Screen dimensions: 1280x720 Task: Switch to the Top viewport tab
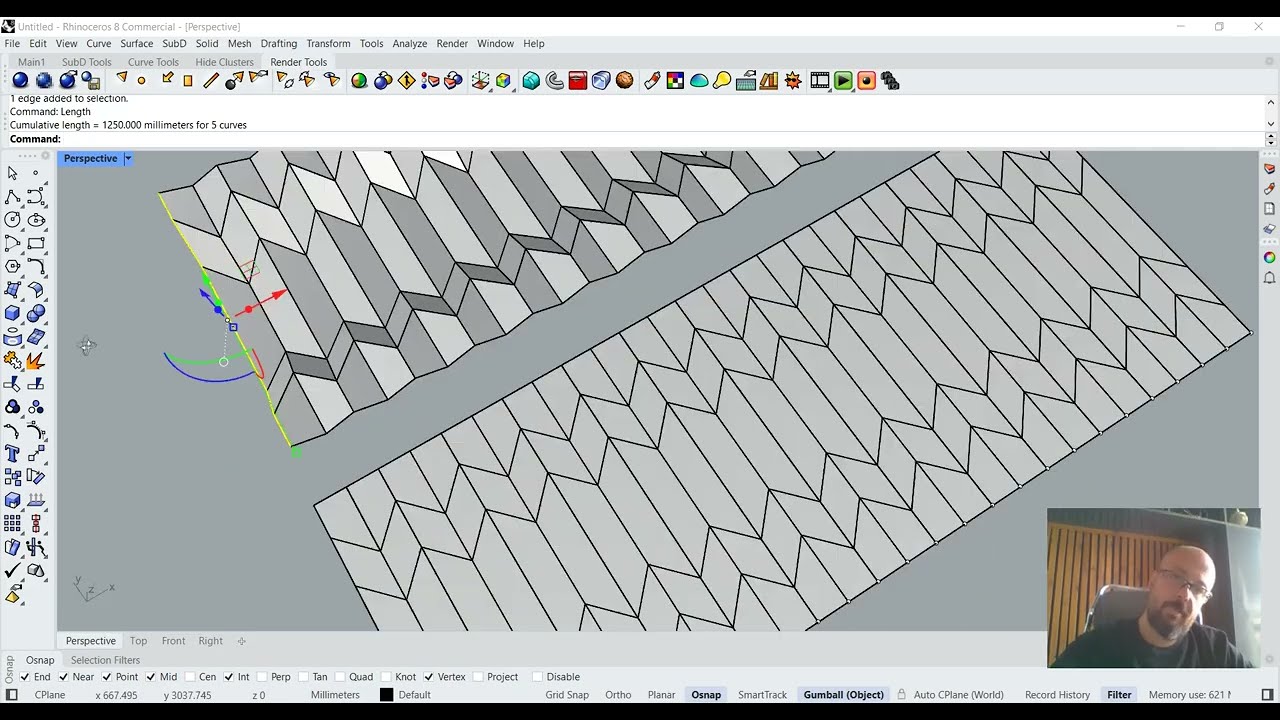[x=138, y=641]
